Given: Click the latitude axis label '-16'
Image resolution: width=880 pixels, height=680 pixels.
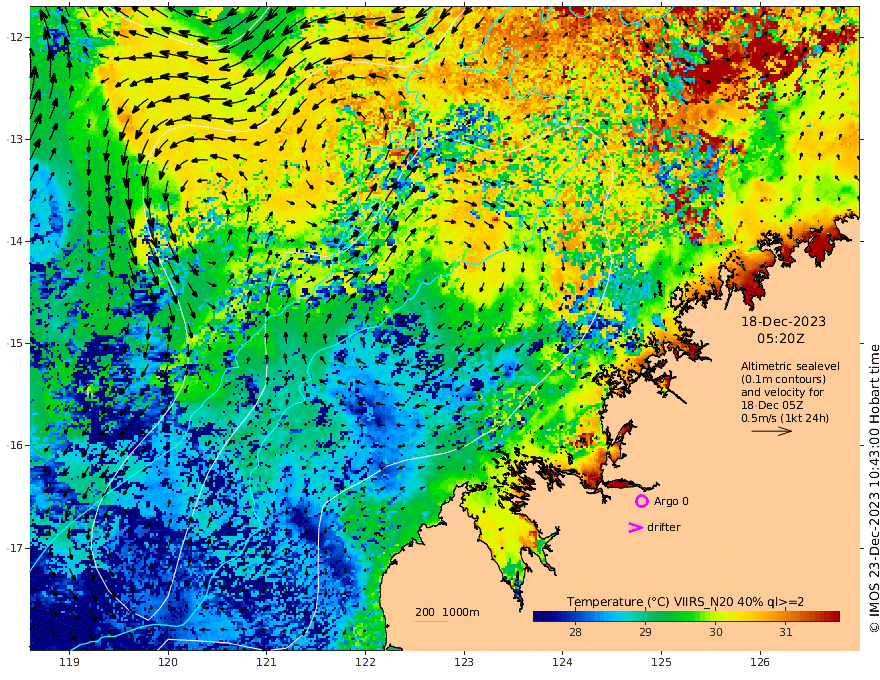Looking at the screenshot, I should tap(16, 445).
